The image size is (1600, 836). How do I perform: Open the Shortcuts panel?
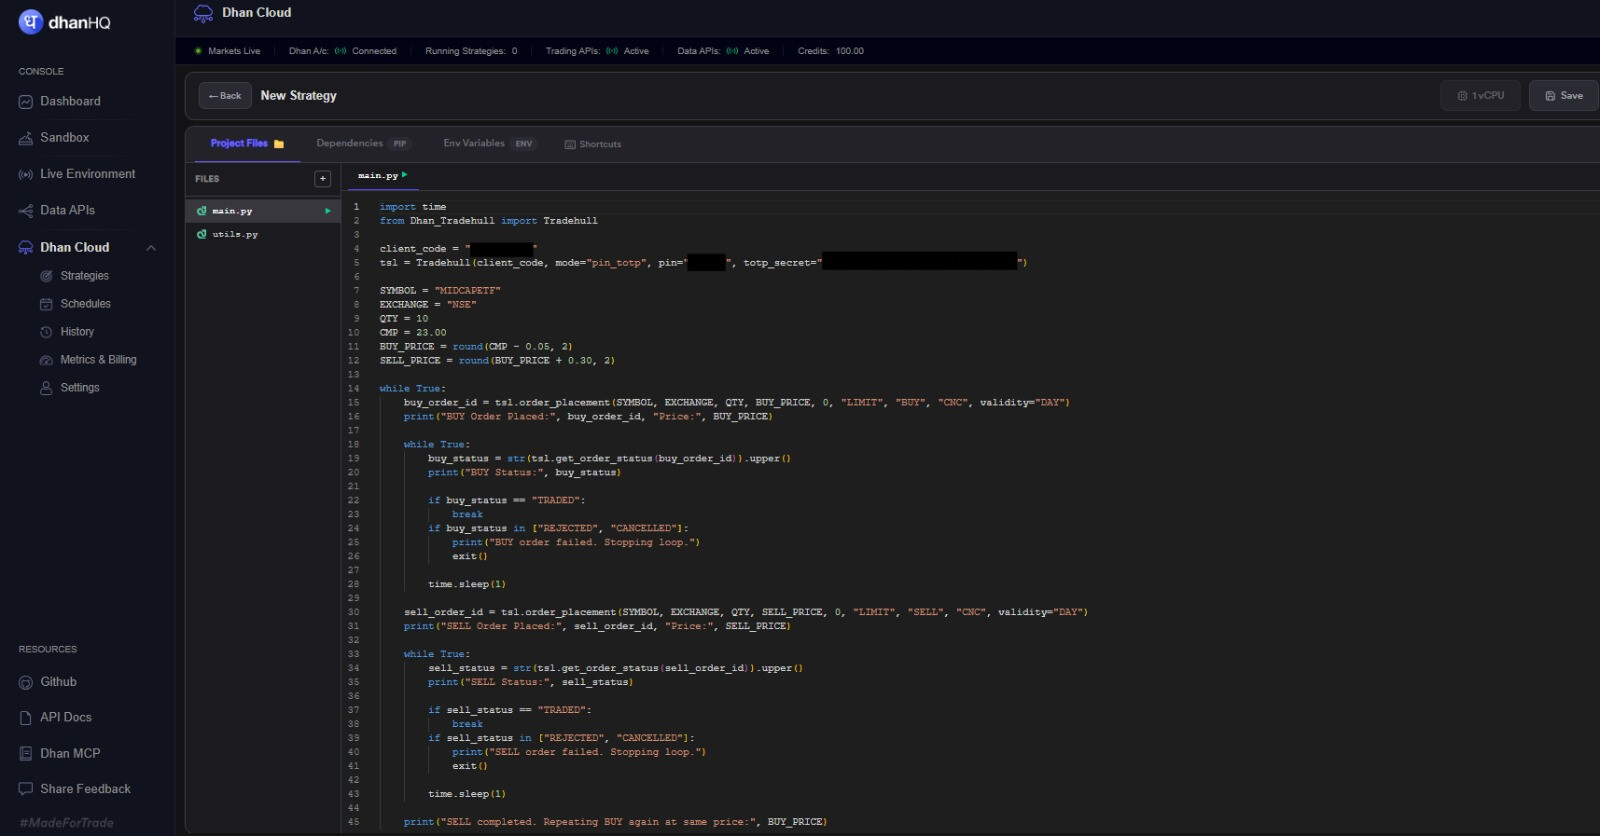tap(593, 144)
